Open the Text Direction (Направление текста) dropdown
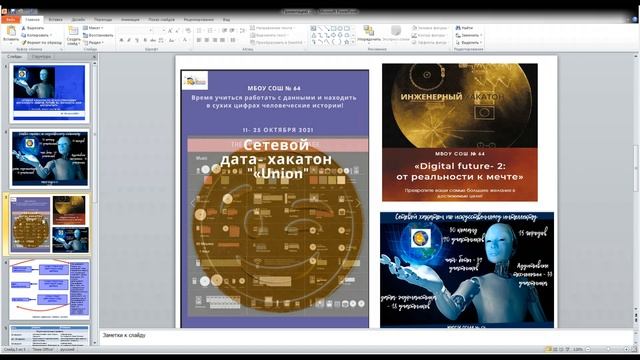 pos(272,28)
